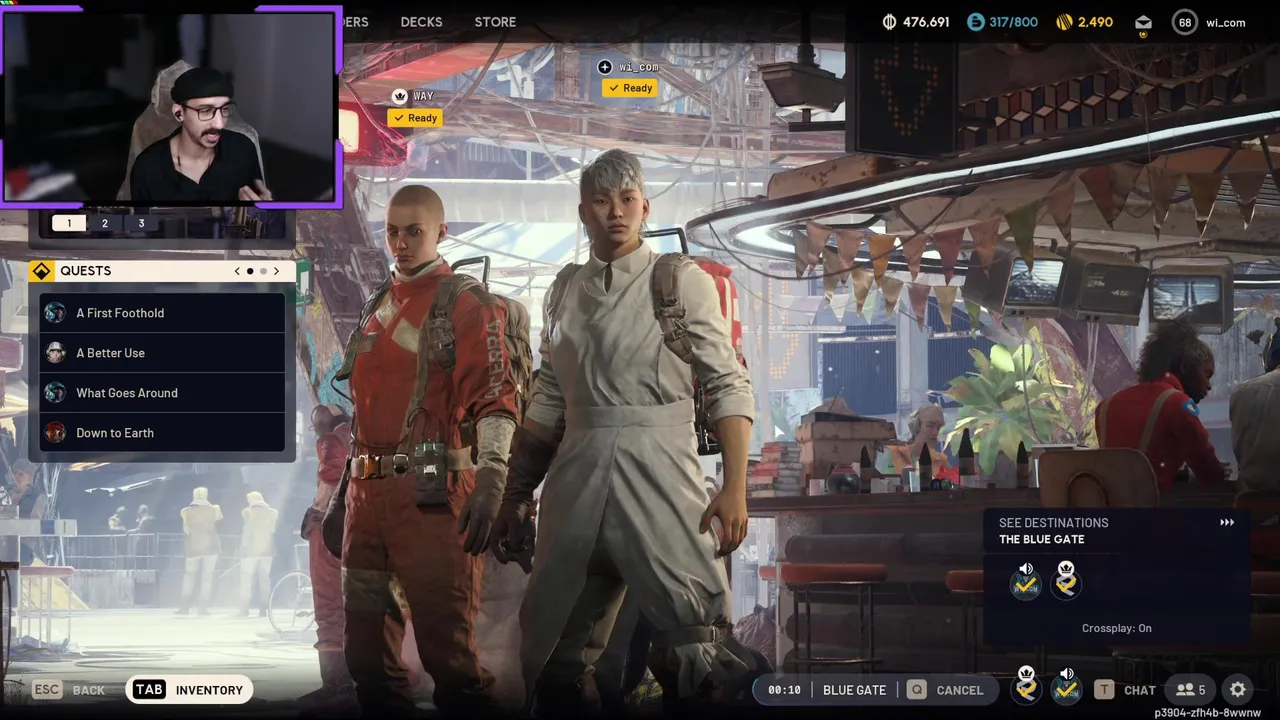Click the Quests panel header
Screen dimensions: 1280x720
[162, 271]
